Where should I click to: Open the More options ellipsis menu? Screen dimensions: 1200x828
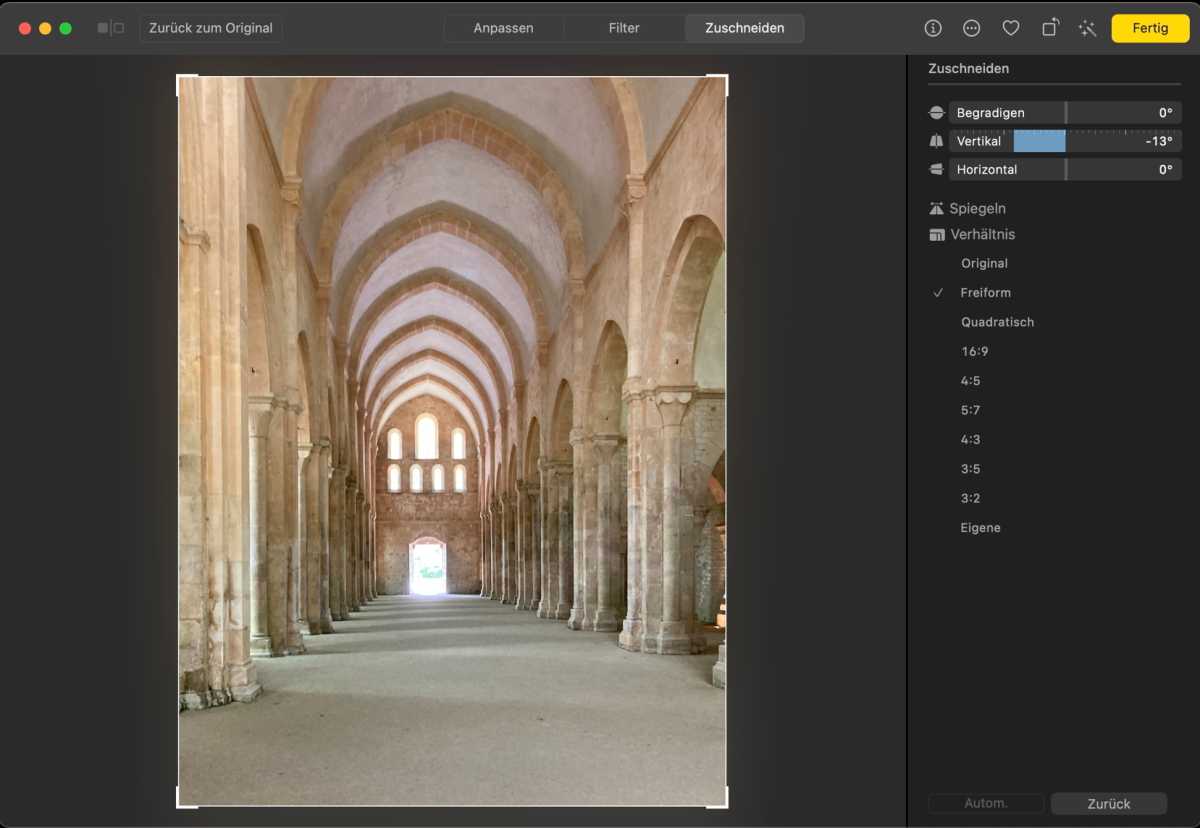point(972,28)
